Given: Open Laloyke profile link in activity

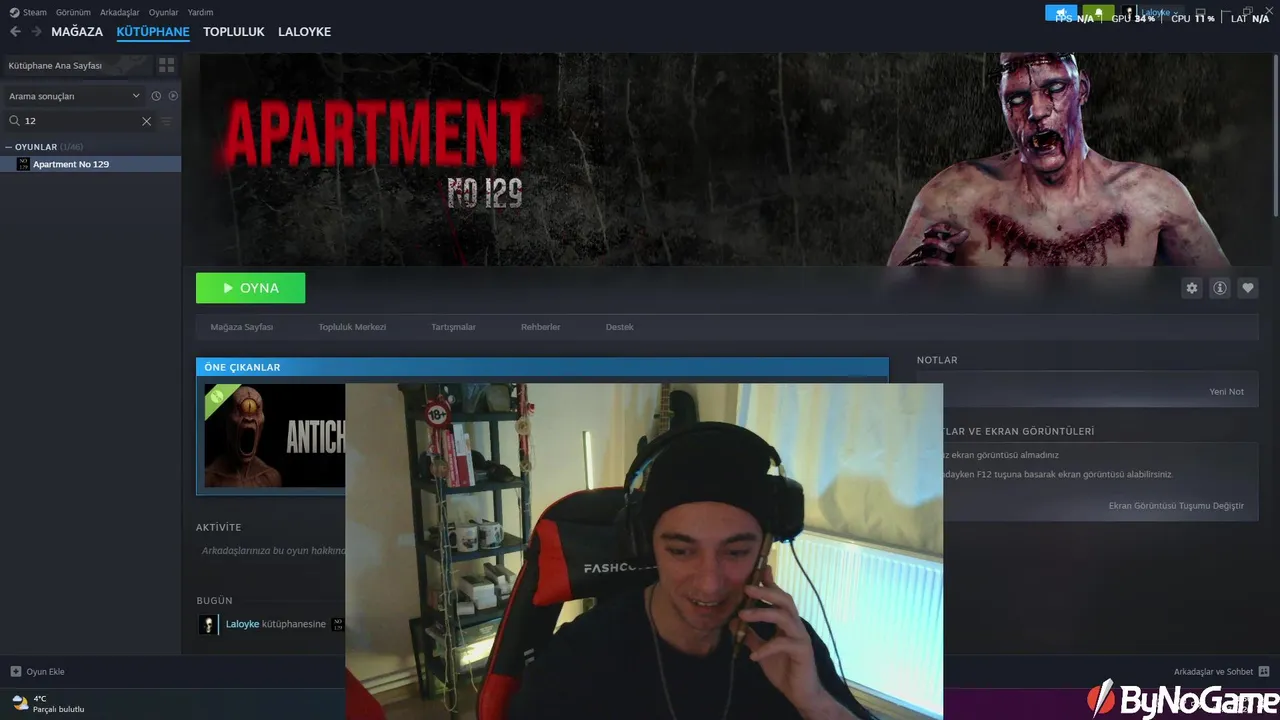Looking at the screenshot, I should [x=242, y=624].
